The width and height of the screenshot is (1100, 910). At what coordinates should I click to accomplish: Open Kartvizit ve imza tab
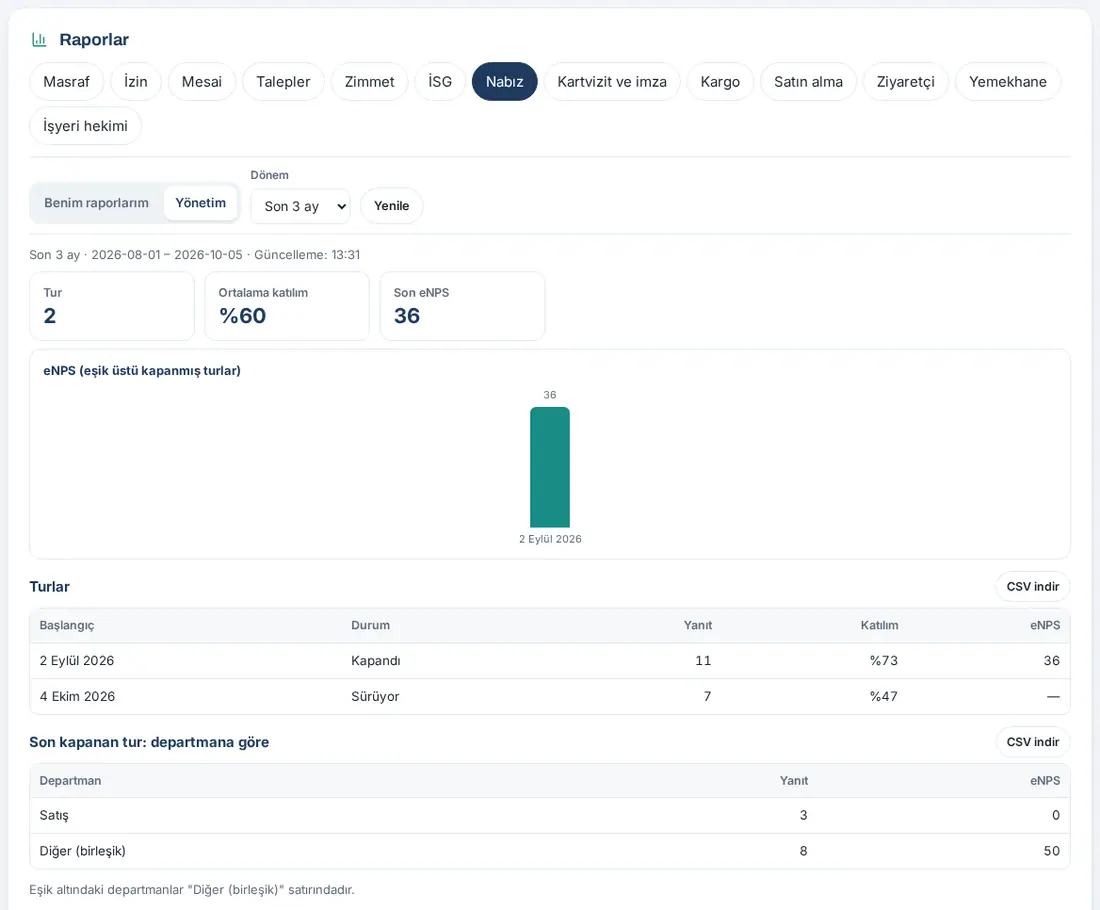click(612, 81)
